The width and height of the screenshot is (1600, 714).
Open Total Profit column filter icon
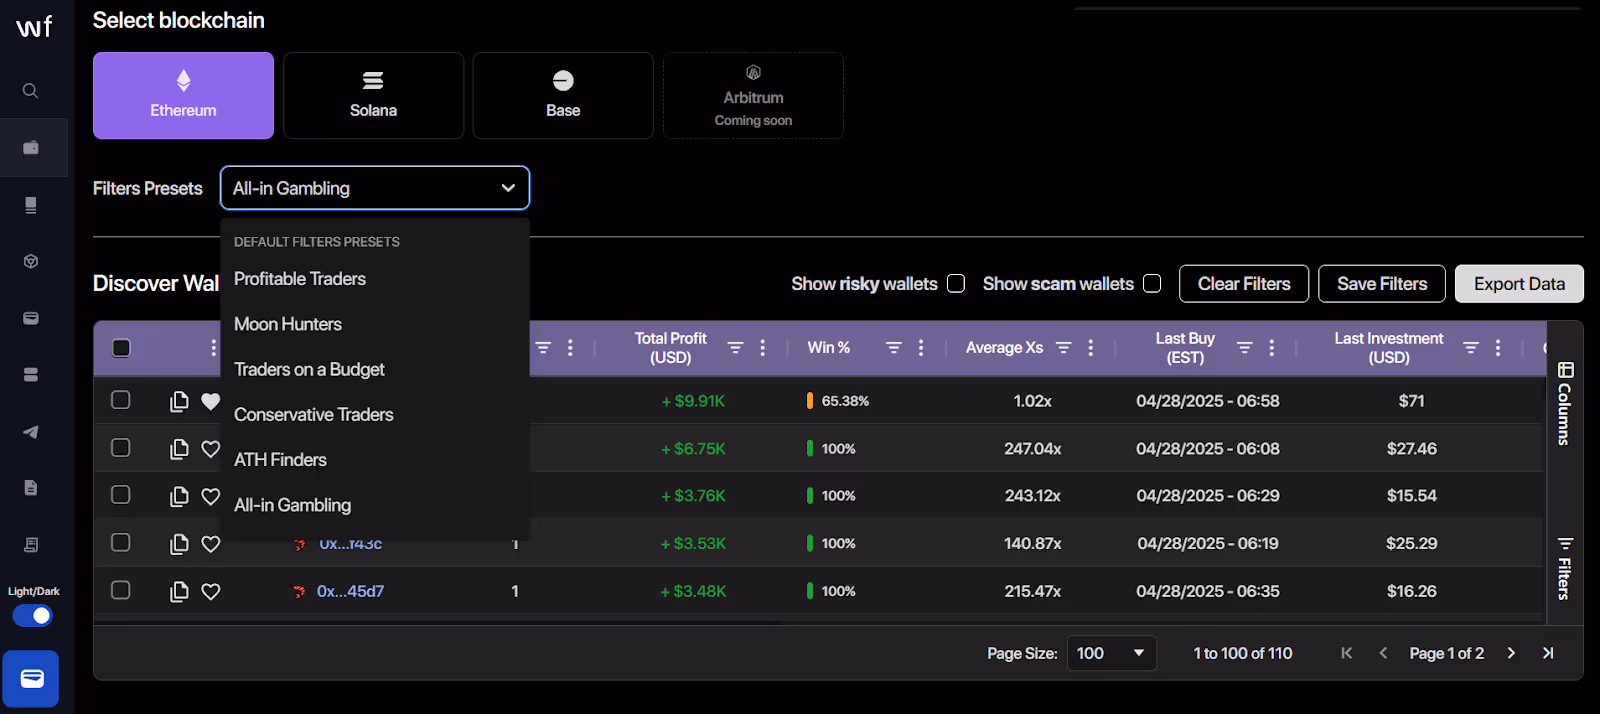tap(735, 348)
